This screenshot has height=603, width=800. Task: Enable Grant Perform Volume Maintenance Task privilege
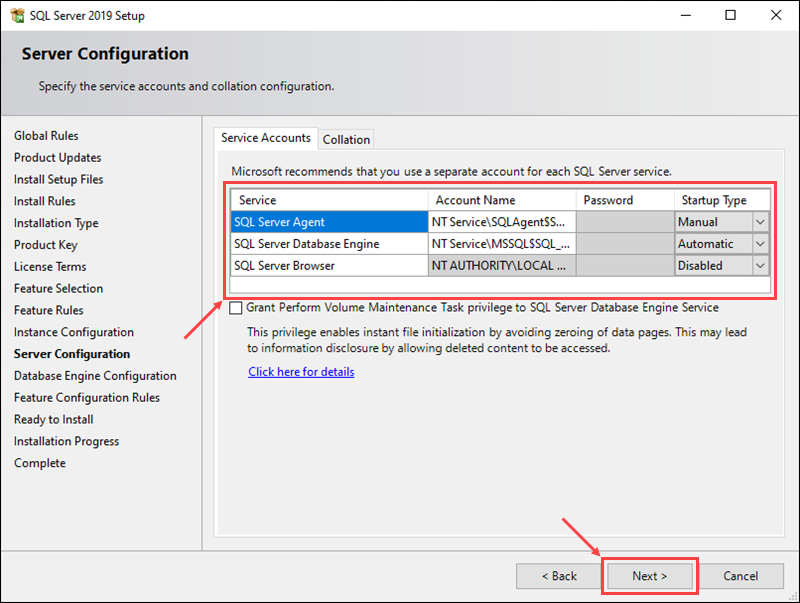[x=235, y=307]
